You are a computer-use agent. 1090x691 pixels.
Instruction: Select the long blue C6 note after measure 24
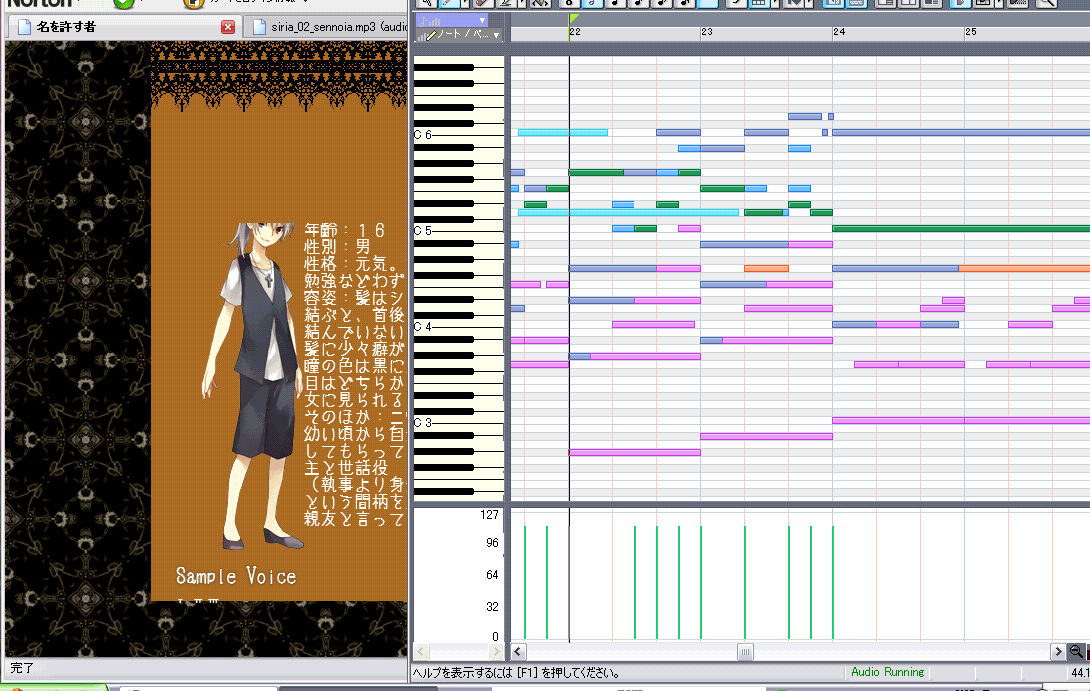coord(961,132)
